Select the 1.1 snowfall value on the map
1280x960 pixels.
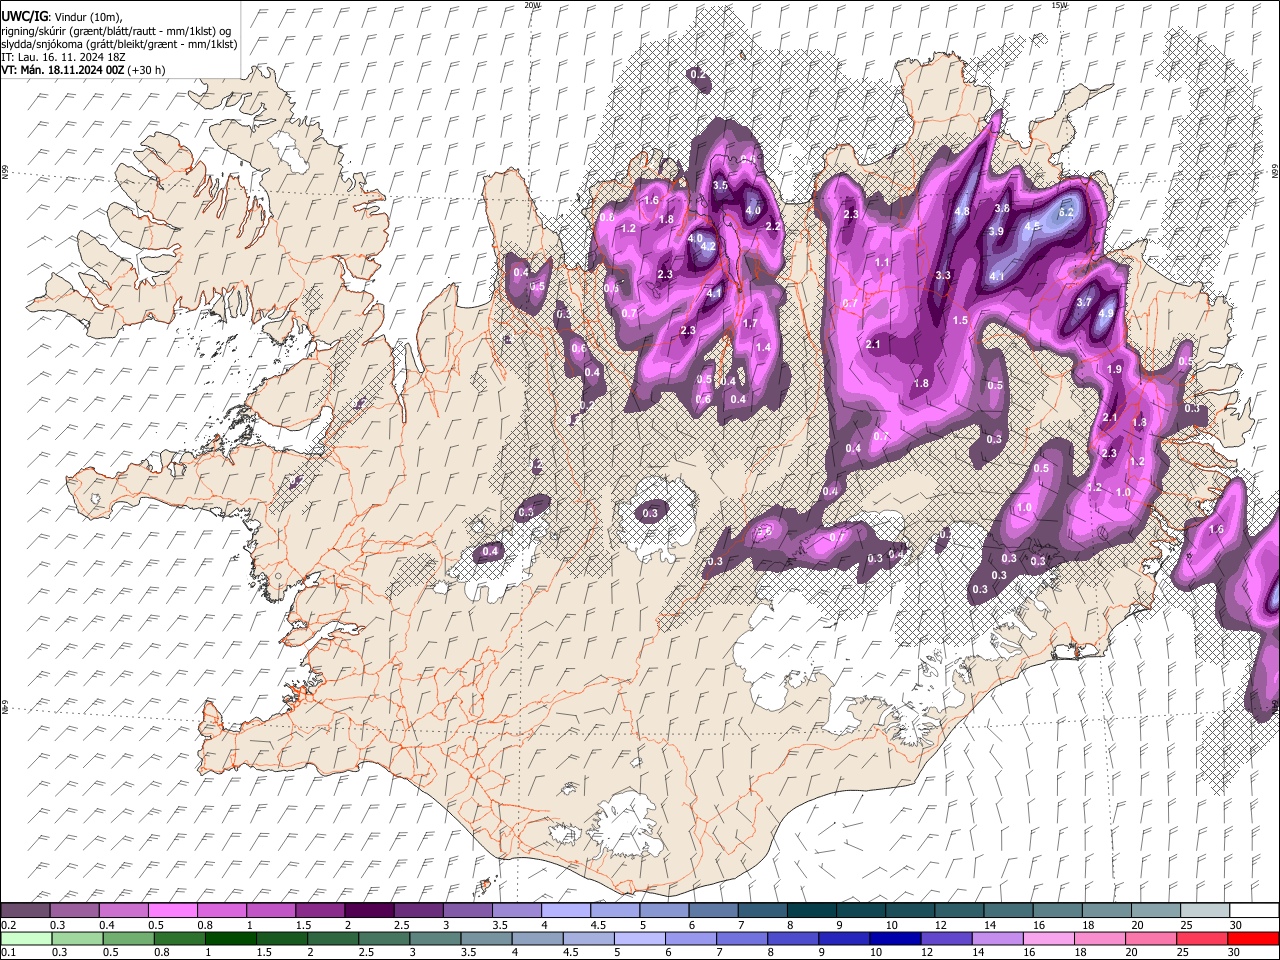[x=882, y=262]
